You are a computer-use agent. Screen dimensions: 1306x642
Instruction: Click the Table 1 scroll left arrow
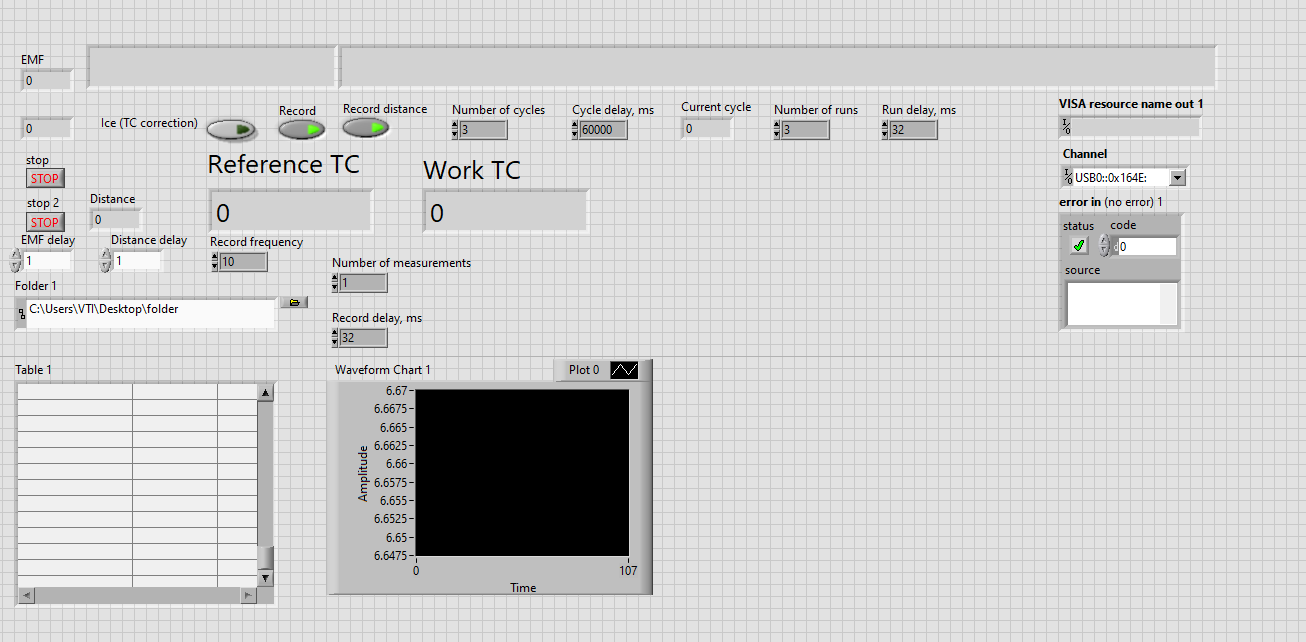[x=26, y=596]
